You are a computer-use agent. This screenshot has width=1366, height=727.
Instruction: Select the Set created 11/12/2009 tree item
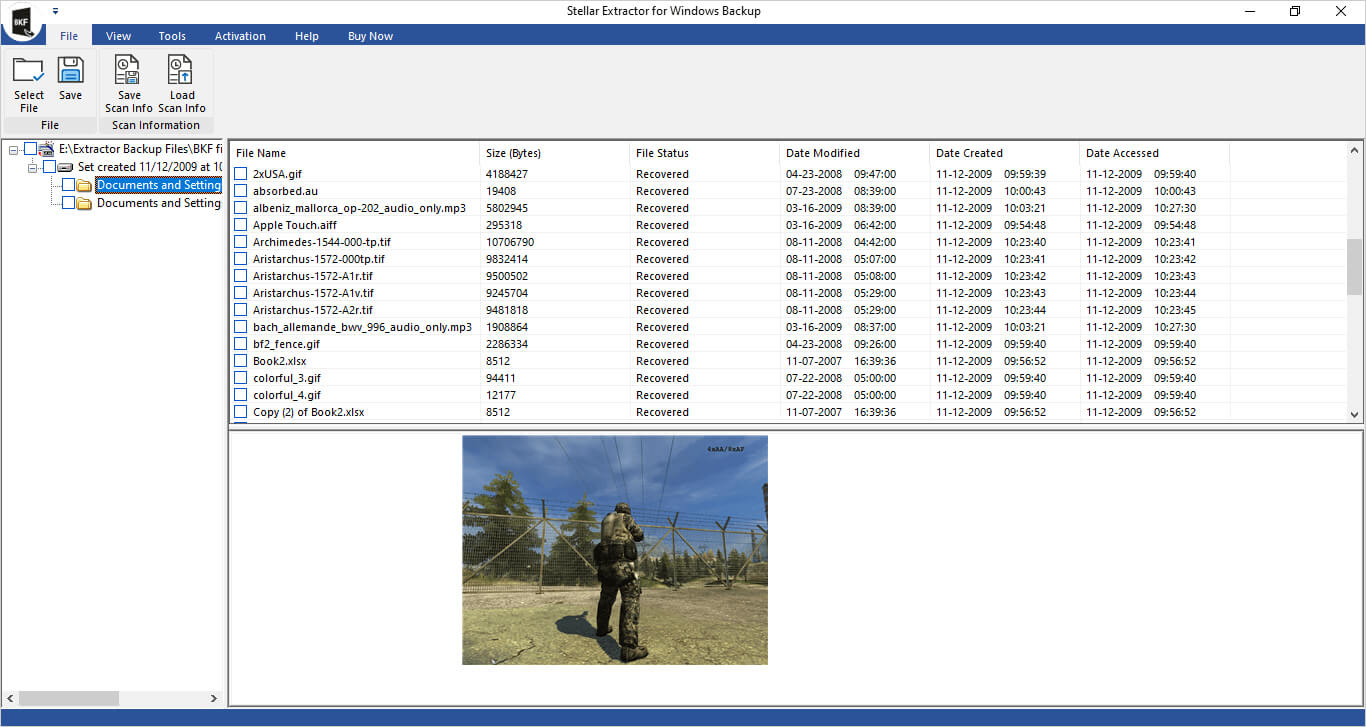tap(150, 167)
